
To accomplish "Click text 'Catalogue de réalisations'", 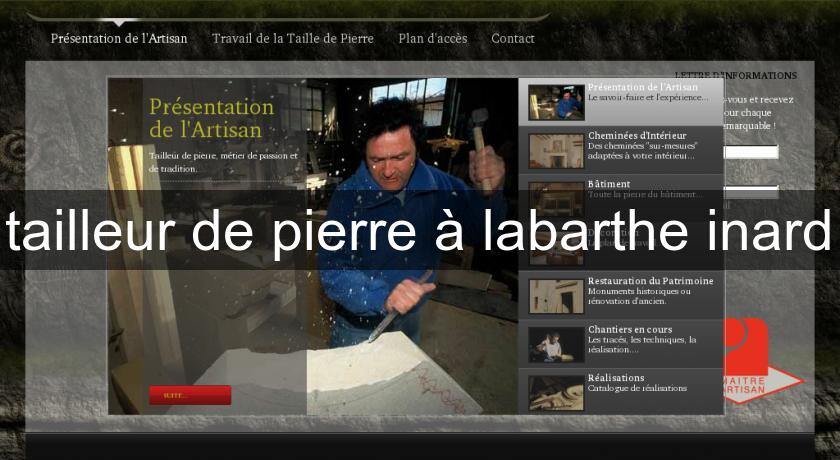I will 637,388.
